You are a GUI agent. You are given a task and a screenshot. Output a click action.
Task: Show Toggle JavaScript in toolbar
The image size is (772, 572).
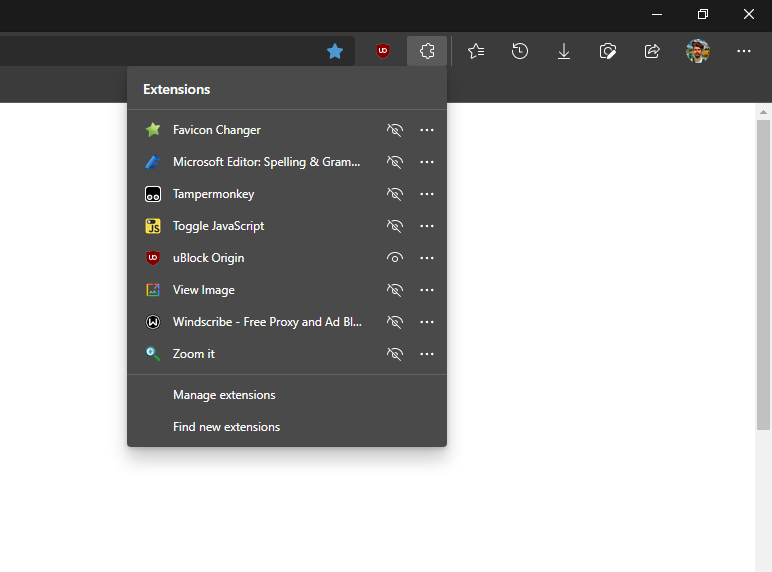click(395, 226)
